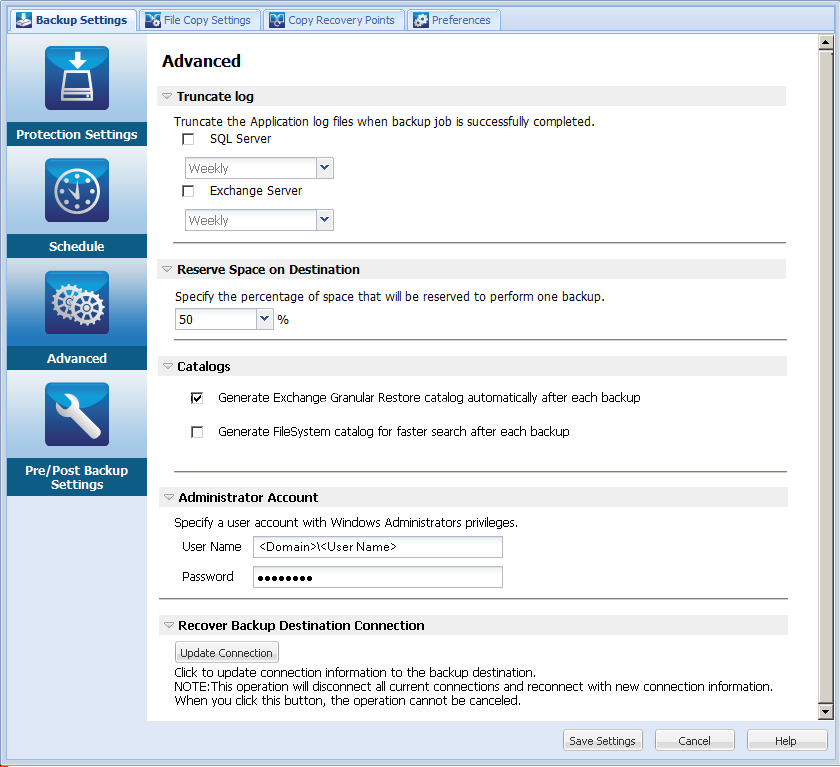The image size is (840, 767).
Task: Collapse the Reserve Space on Destination section
Action: click(x=167, y=269)
